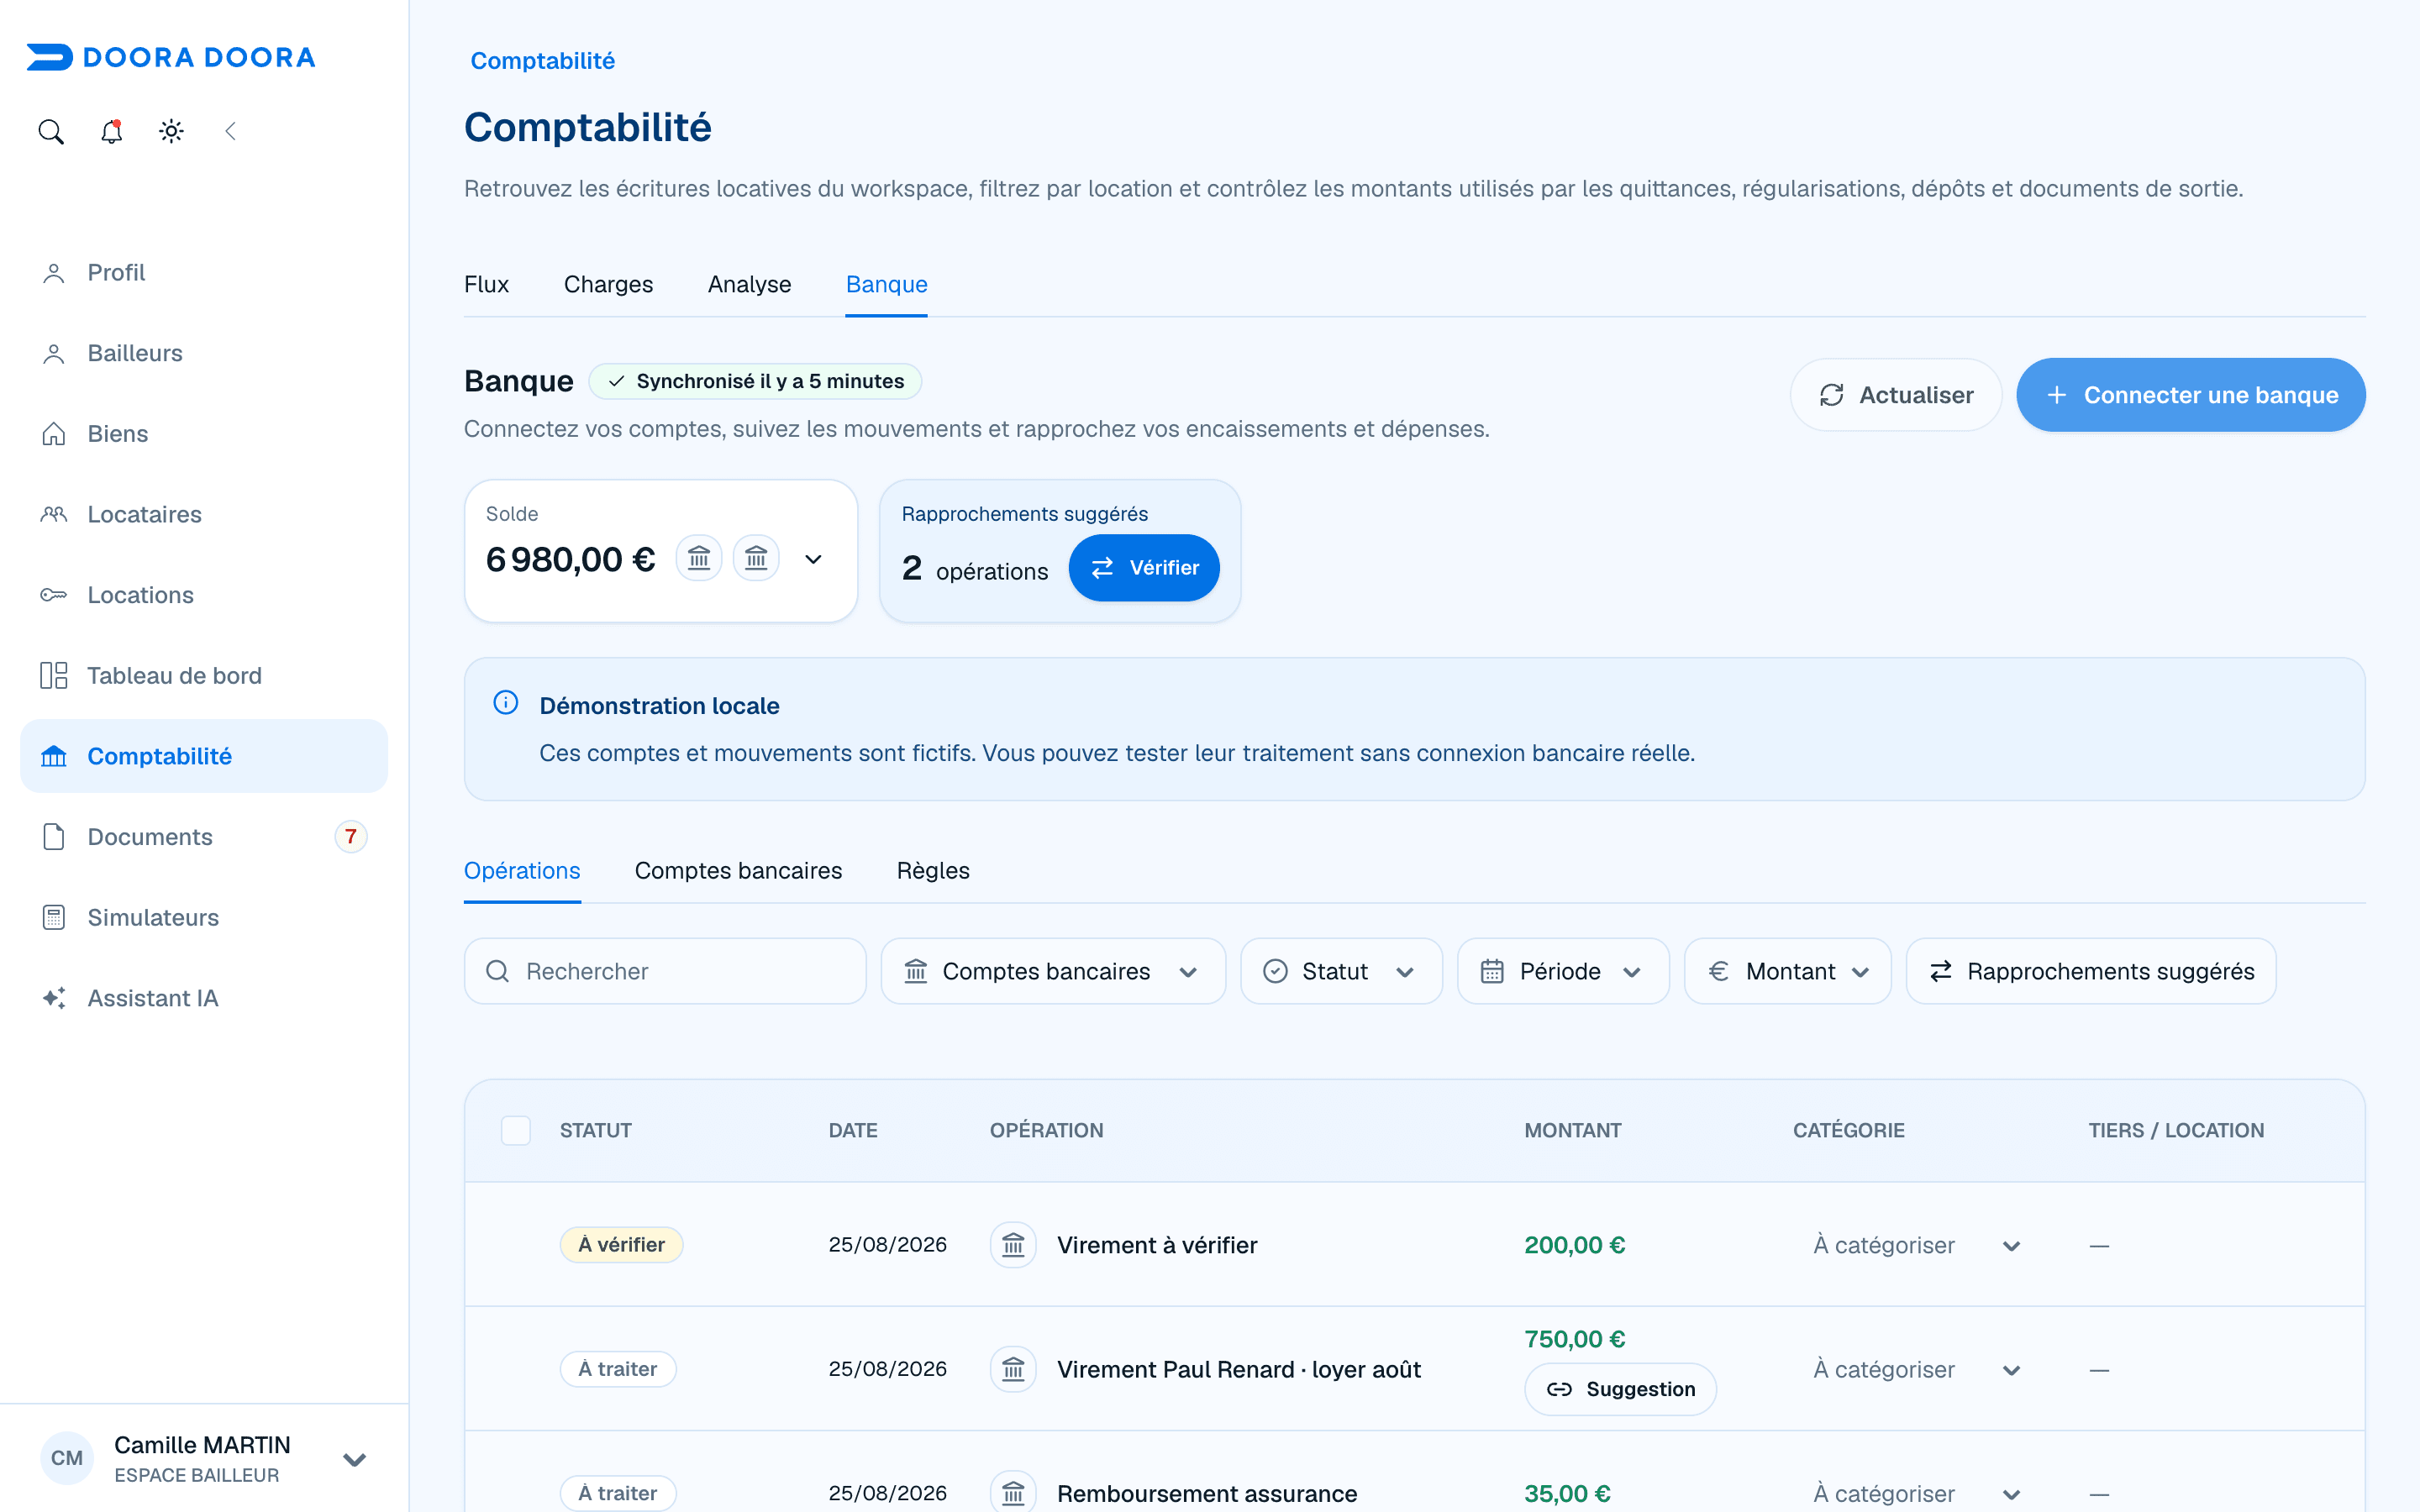Click the info icon in Démonstration locale
The image size is (2420, 1512).
click(506, 703)
